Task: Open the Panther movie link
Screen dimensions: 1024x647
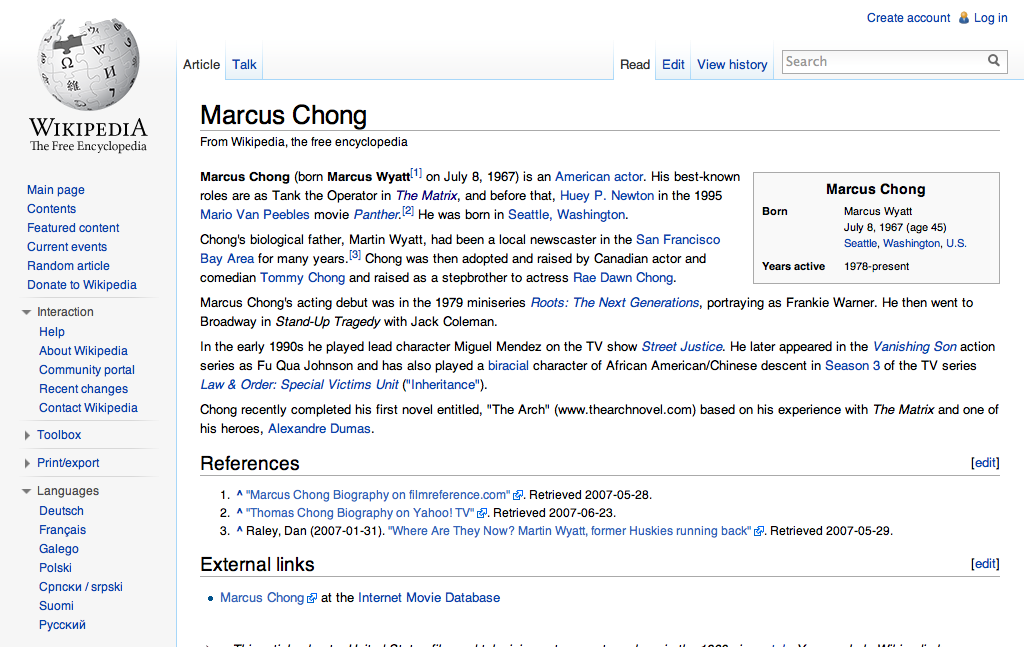Action: tap(376, 214)
